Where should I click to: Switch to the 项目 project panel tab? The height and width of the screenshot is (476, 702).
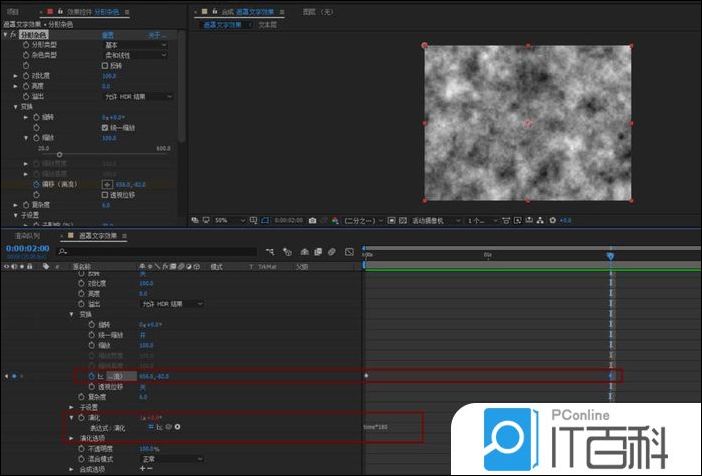point(13,12)
